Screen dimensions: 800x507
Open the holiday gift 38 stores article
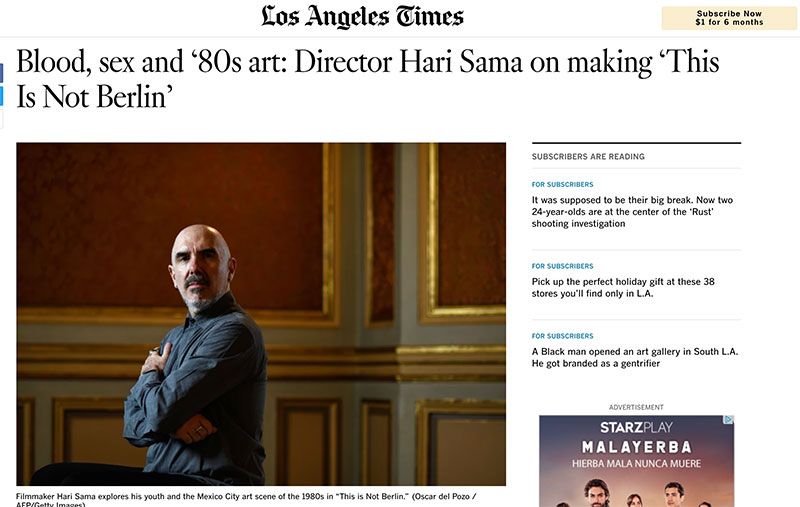point(623,288)
